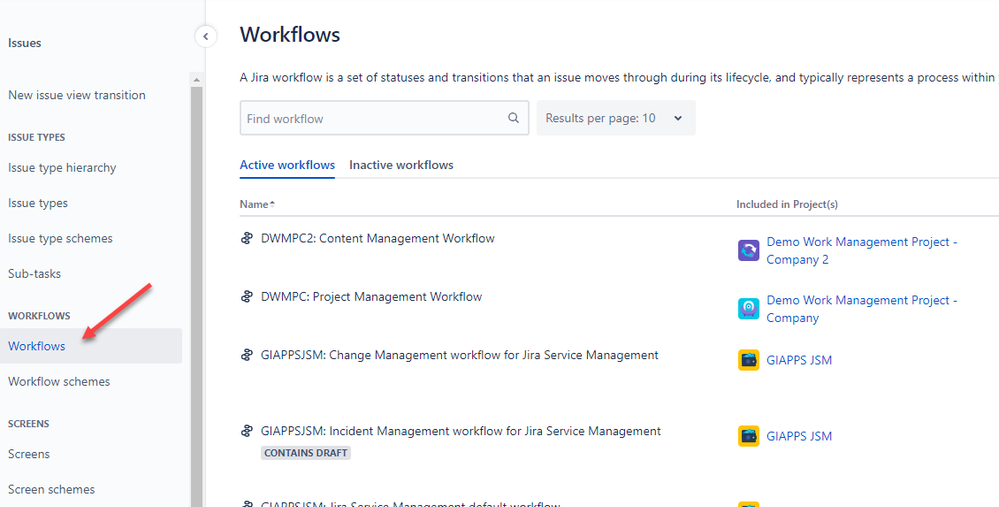Click the Issues heading in sidebar
Image resolution: width=999 pixels, height=507 pixels.
(x=24, y=43)
